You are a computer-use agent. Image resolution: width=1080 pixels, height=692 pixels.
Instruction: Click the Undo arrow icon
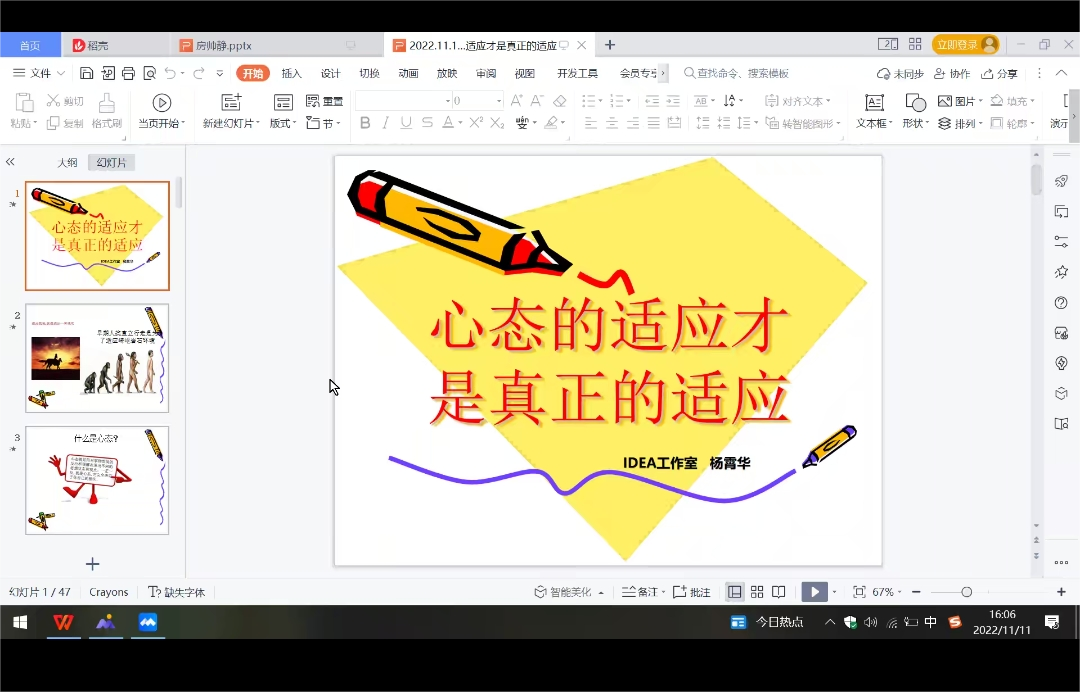point(170,73)
